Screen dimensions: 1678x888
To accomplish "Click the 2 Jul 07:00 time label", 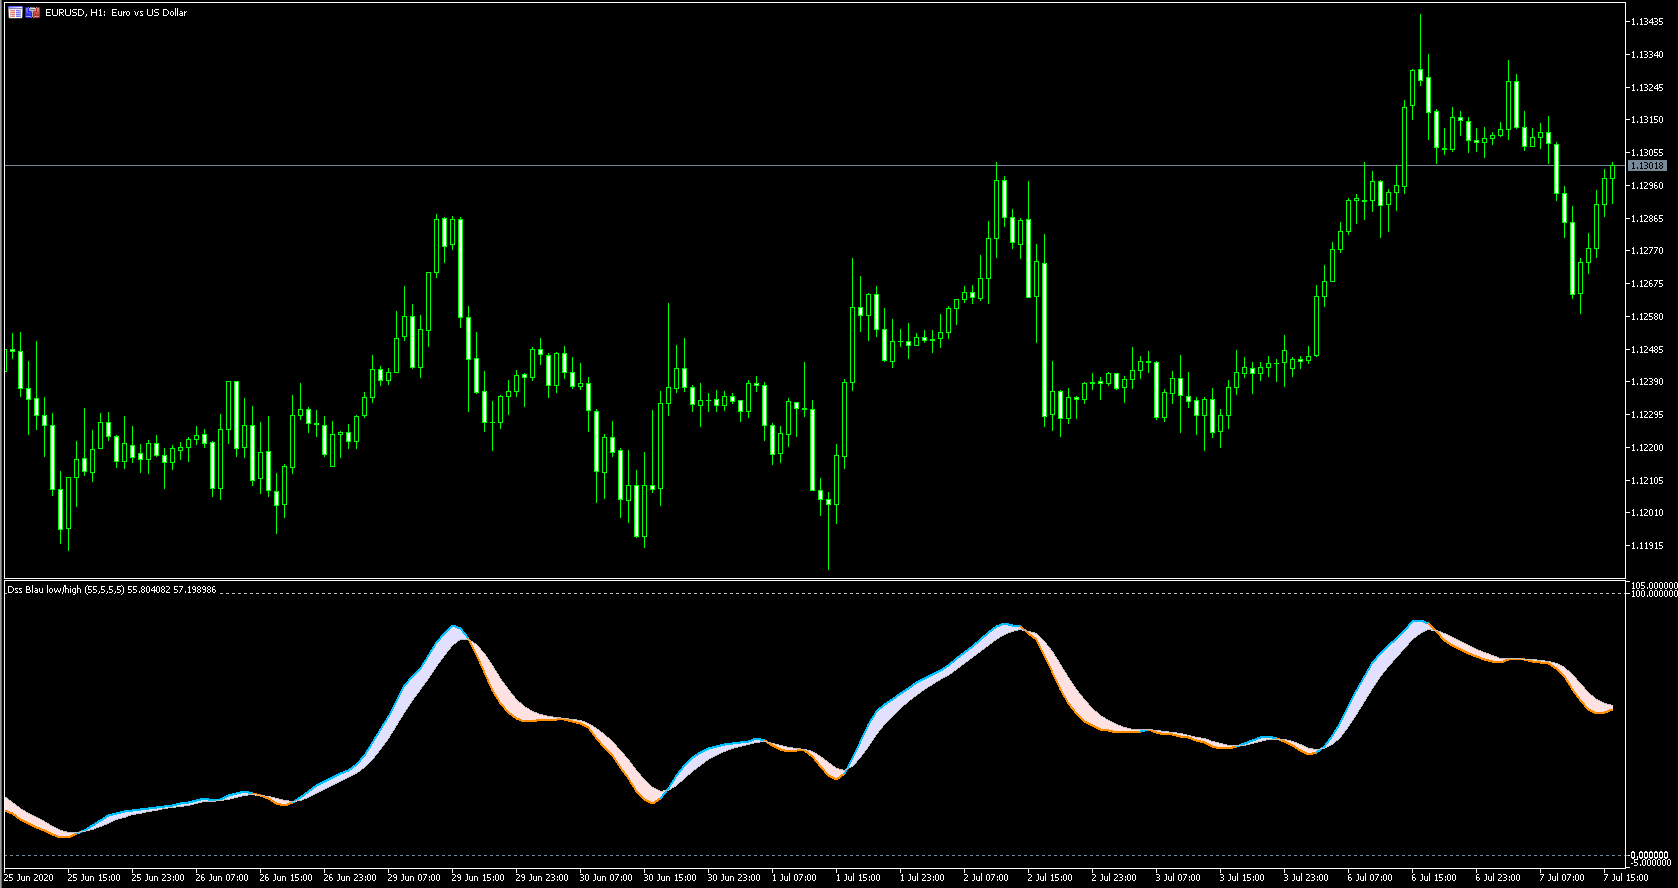I will (x=986, y=878).
